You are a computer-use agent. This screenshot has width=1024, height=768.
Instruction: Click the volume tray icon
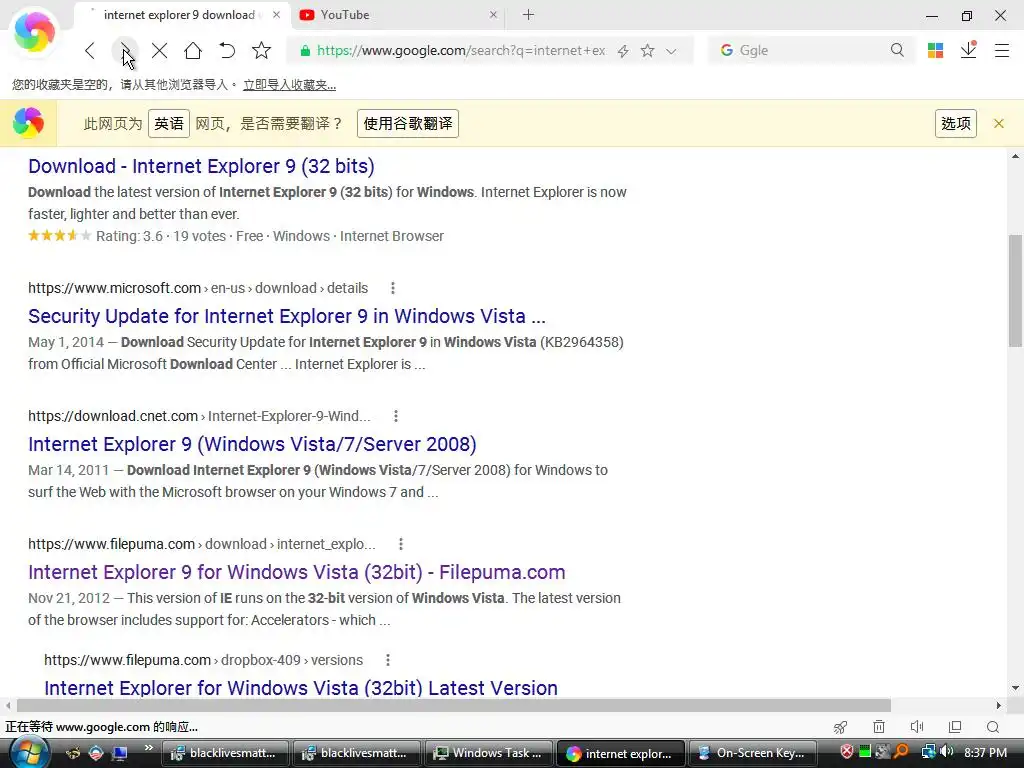947,752
